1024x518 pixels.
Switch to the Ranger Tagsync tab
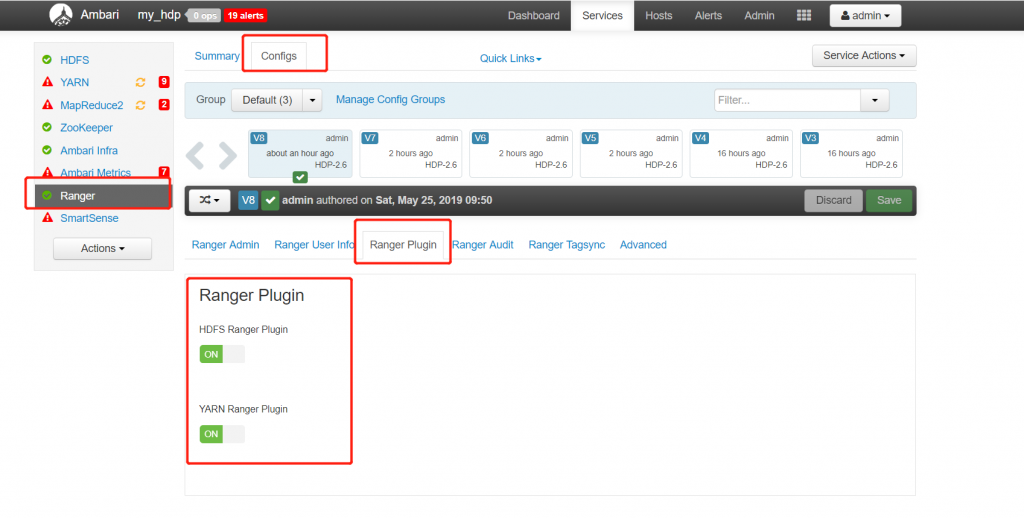coord(567,245)
